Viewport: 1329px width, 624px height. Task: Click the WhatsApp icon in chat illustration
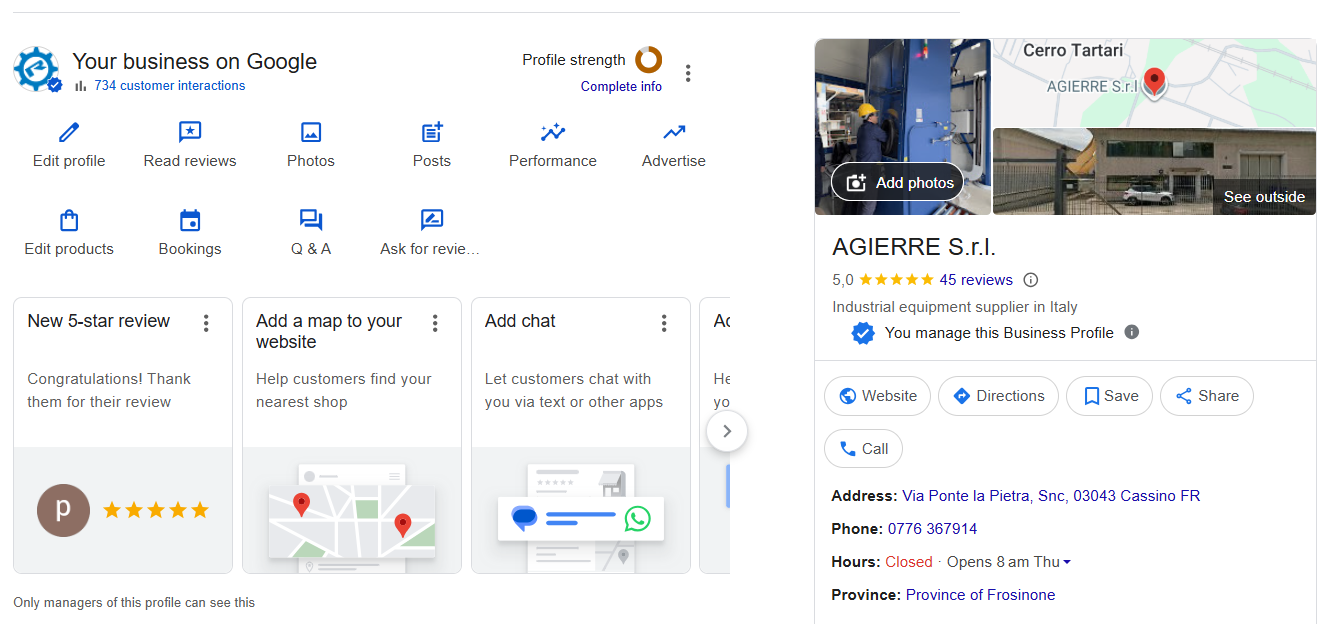pyautogui.click(x=637, y=518)
